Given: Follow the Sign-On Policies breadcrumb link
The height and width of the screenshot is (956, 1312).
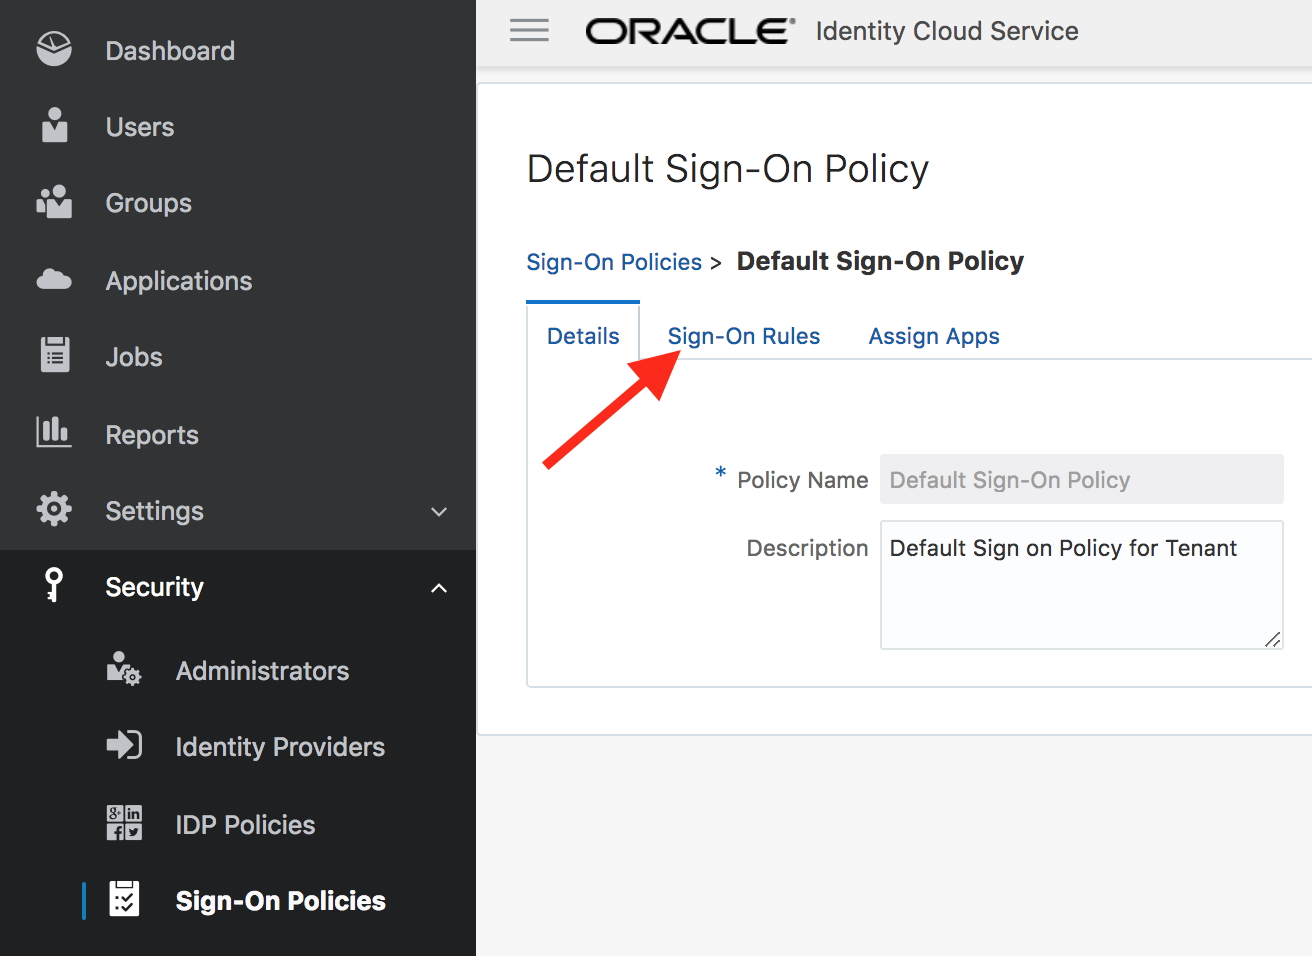Looking at the screenshot, I should coord(614,262).
